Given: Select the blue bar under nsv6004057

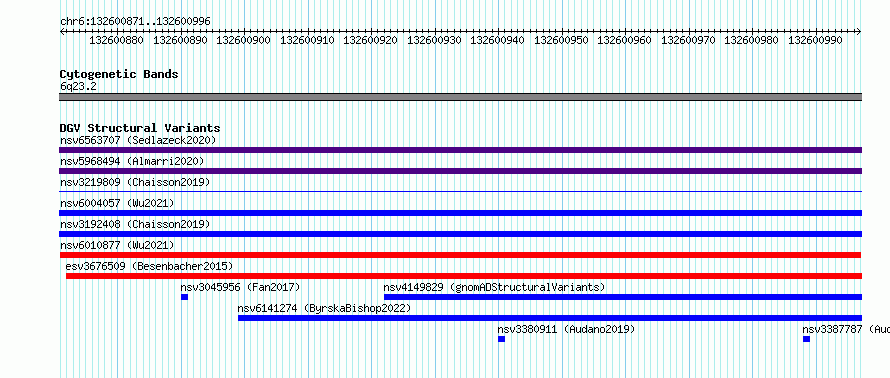Looking at the screenshot, I should click(x=460, y=213).
